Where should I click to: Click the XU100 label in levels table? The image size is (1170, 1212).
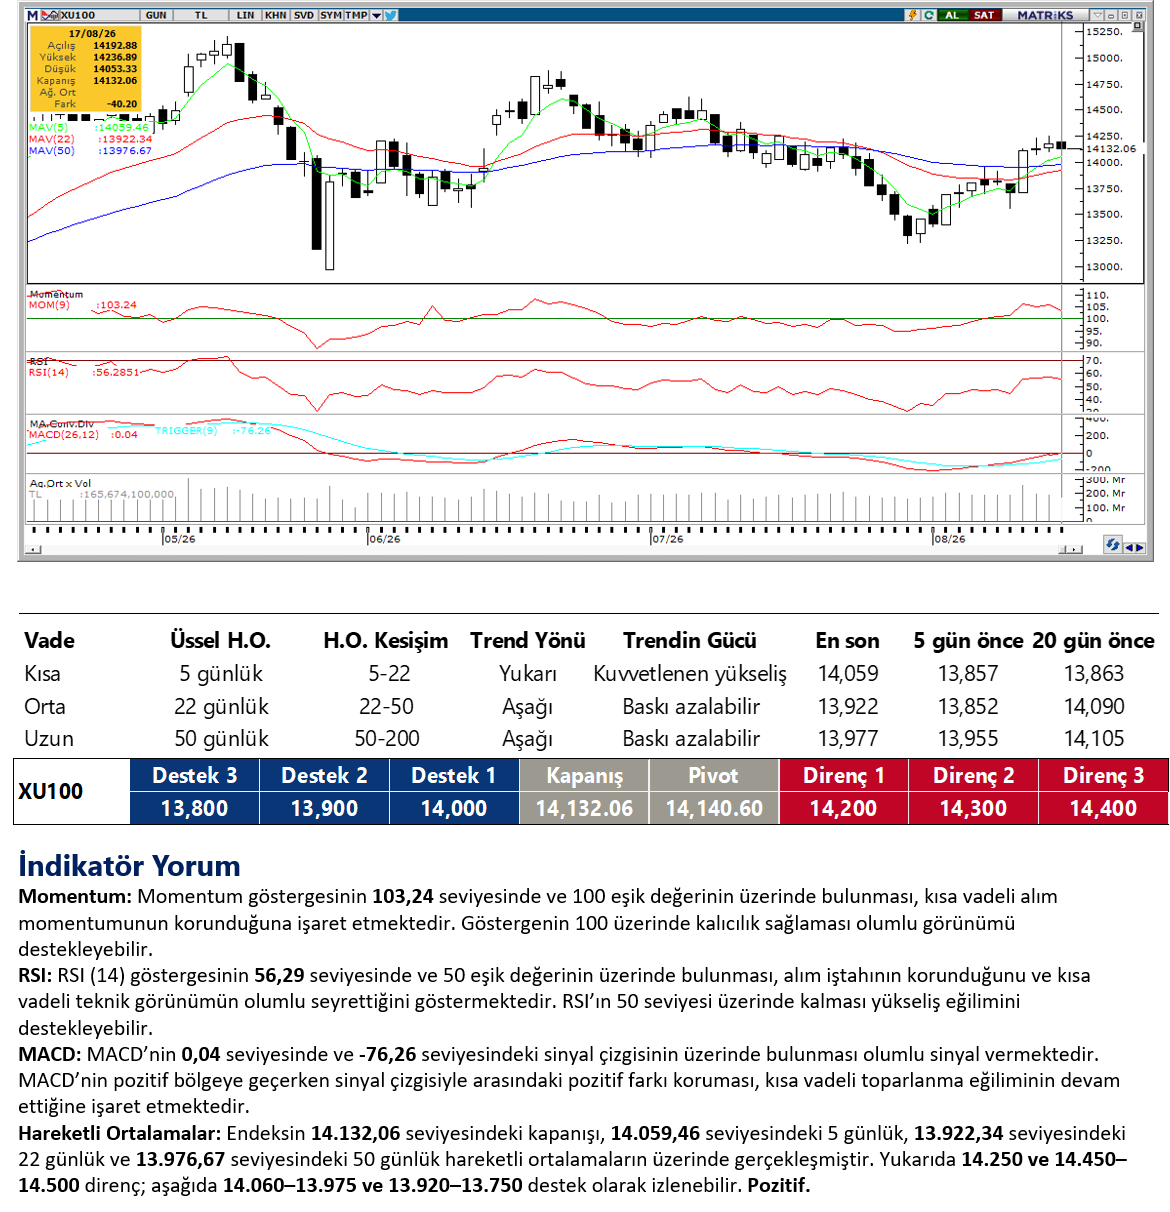(x=51, y=791)
